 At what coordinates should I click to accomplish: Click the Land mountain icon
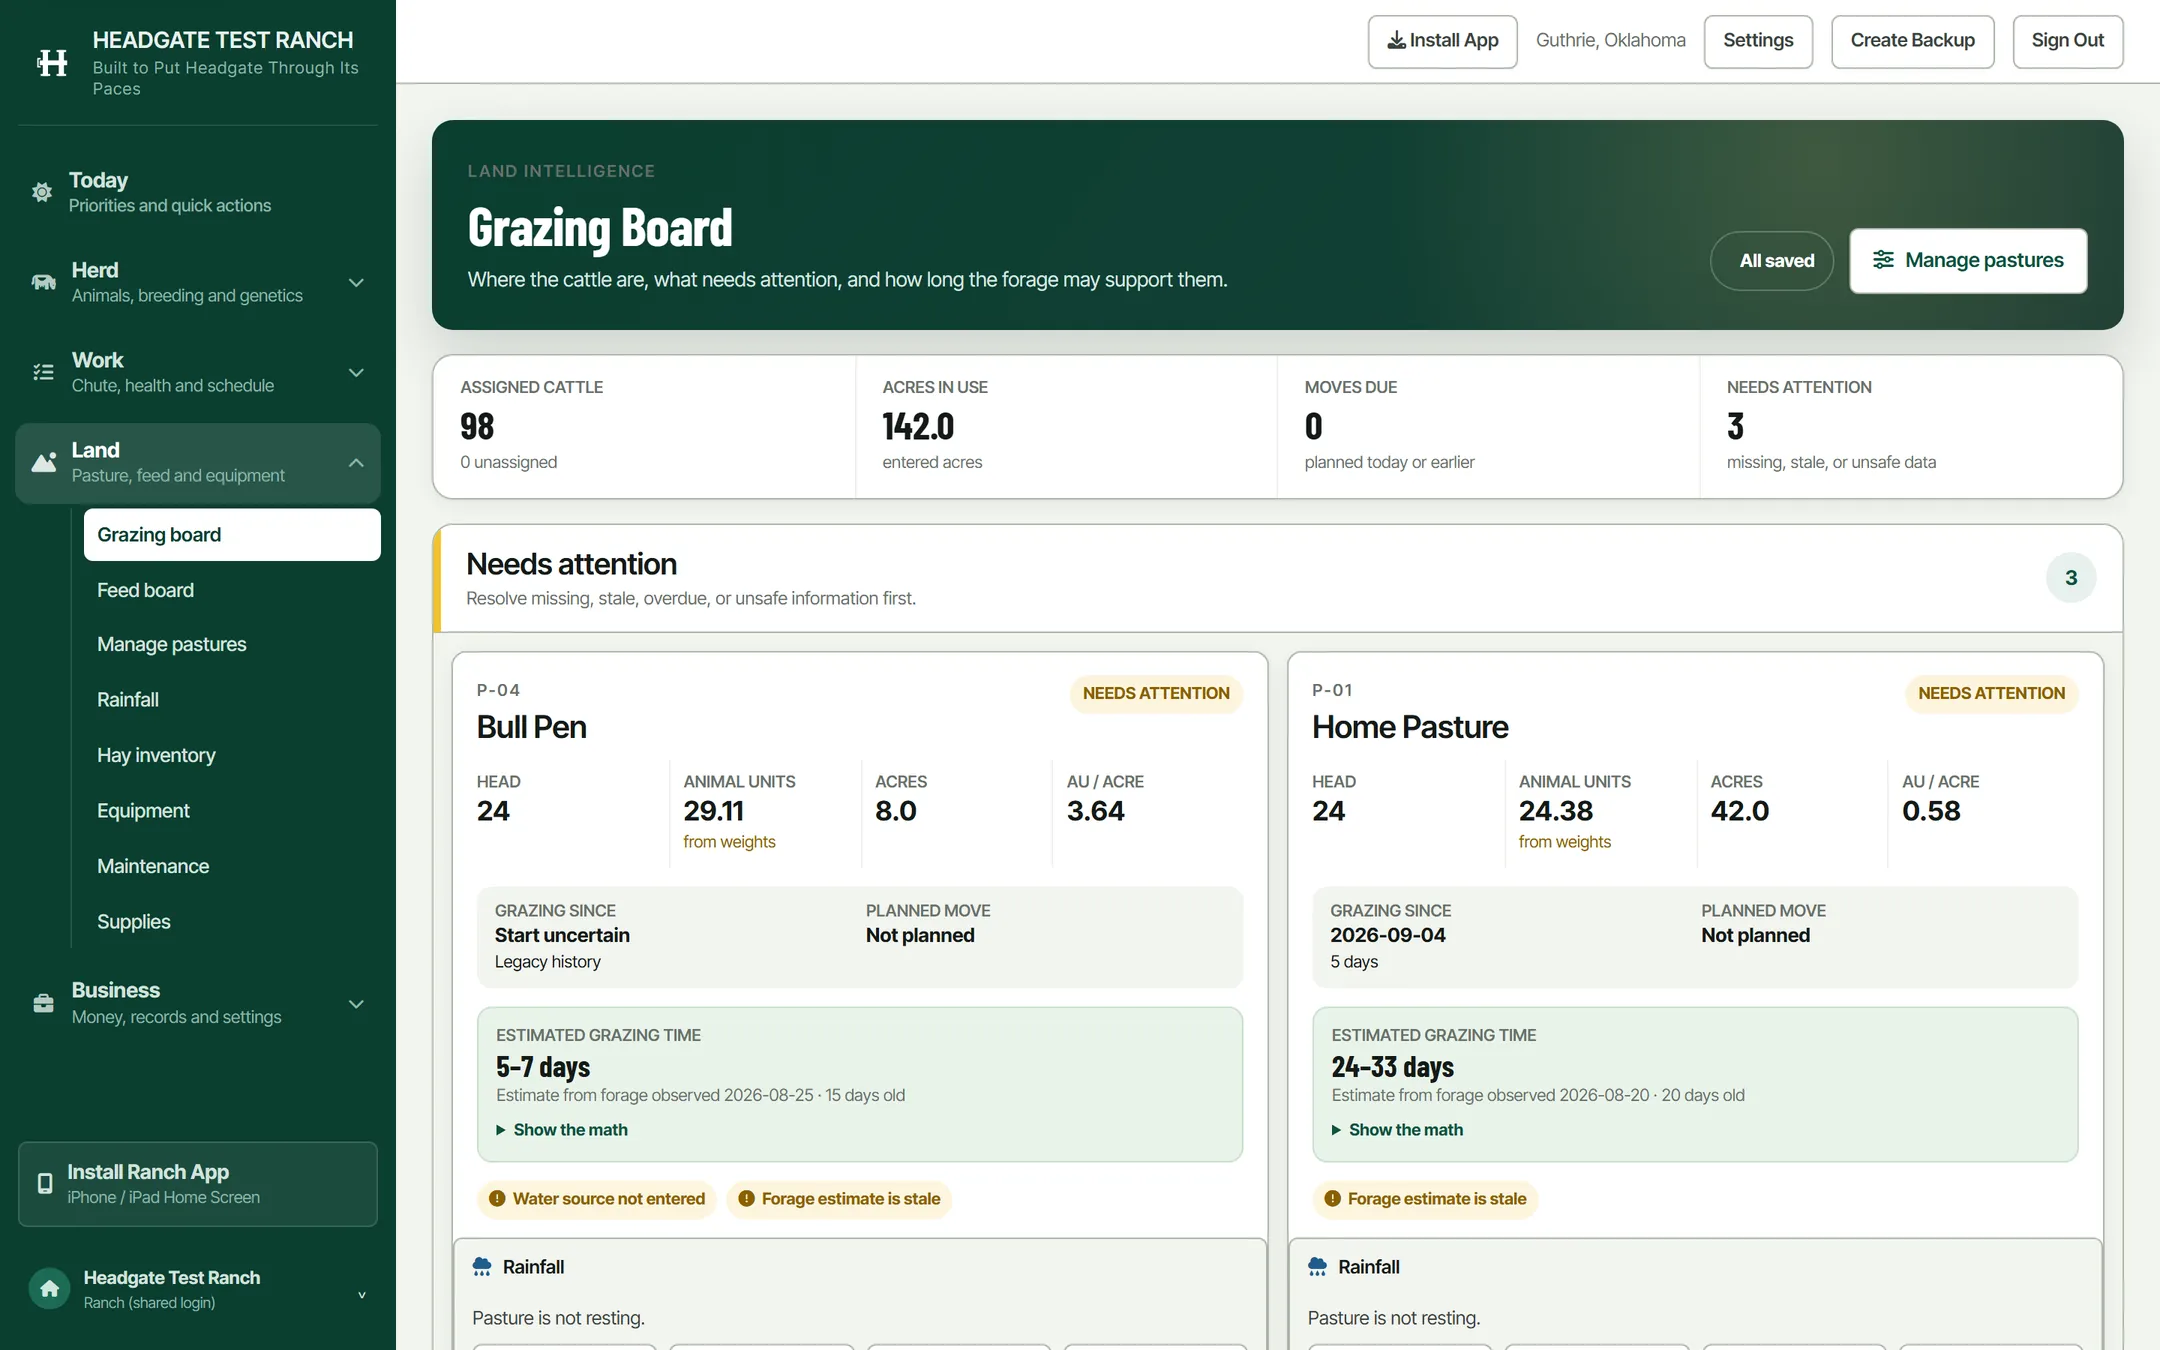click(x=44, y=462)
